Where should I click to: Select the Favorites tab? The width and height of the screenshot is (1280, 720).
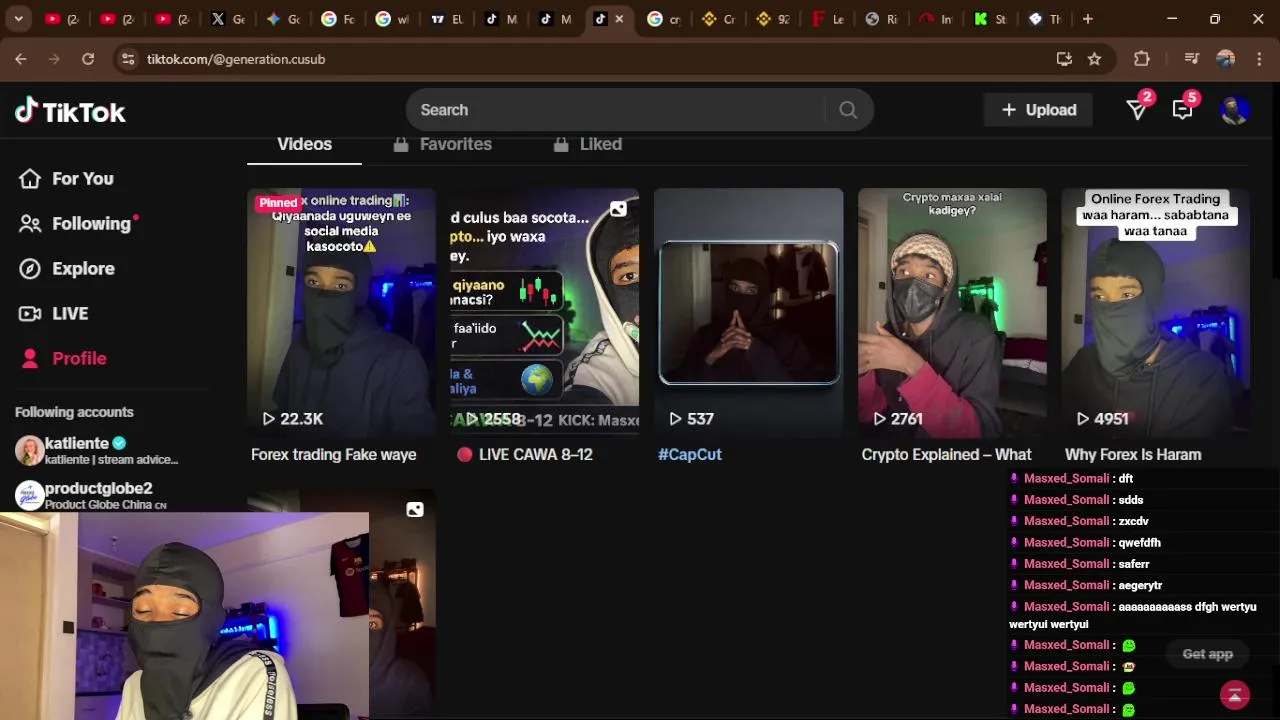[442, 145]
